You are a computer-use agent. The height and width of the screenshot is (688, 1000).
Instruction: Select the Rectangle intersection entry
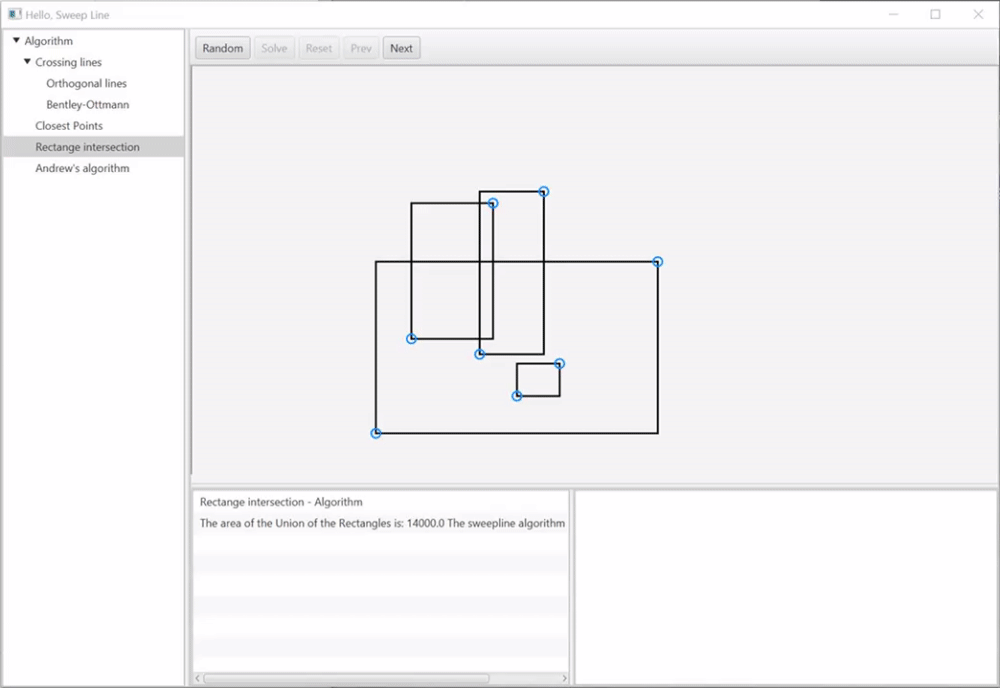tap(86, 146)
